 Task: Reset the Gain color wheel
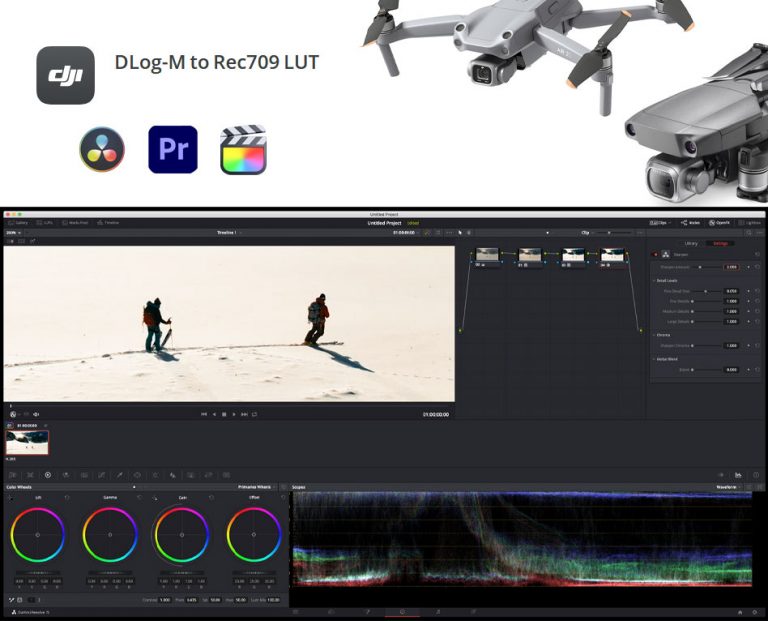pos(212,498)
